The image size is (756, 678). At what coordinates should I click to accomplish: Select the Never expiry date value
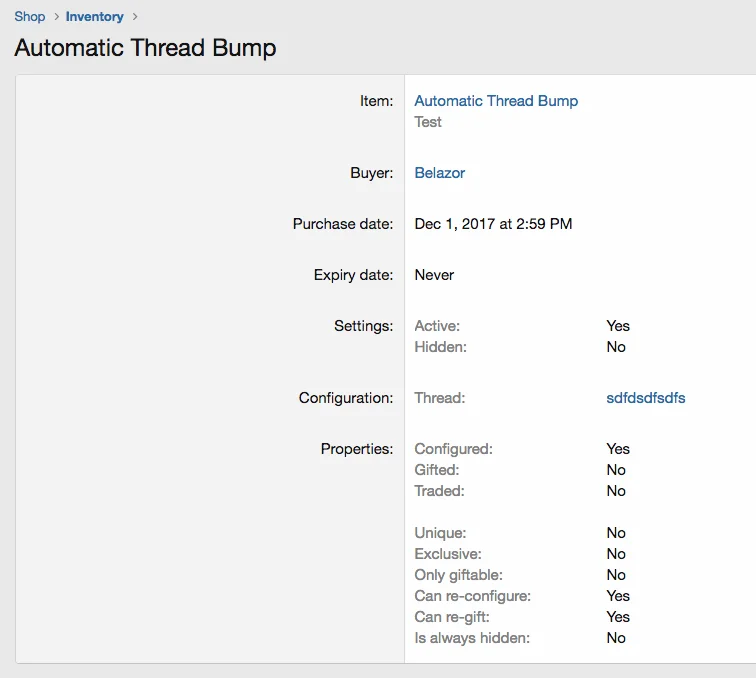pos(434,275)
